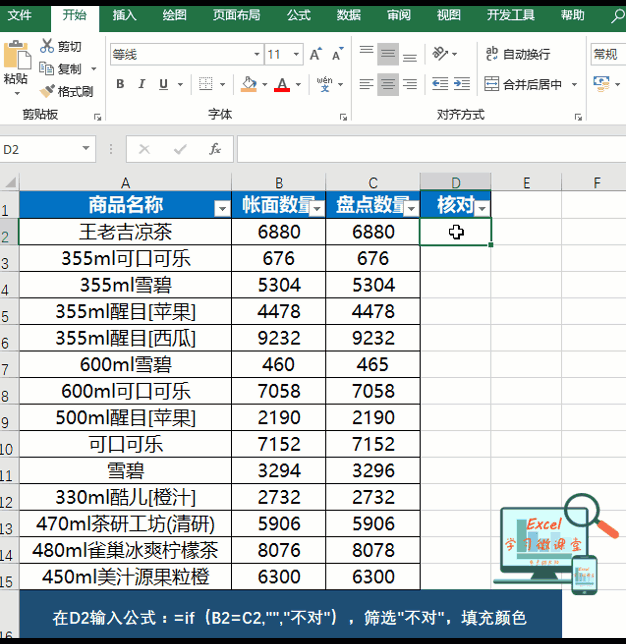Switch to the 公式 tab
The height and width of the screenshot is (644, 626).
click(x=299, y=16)
